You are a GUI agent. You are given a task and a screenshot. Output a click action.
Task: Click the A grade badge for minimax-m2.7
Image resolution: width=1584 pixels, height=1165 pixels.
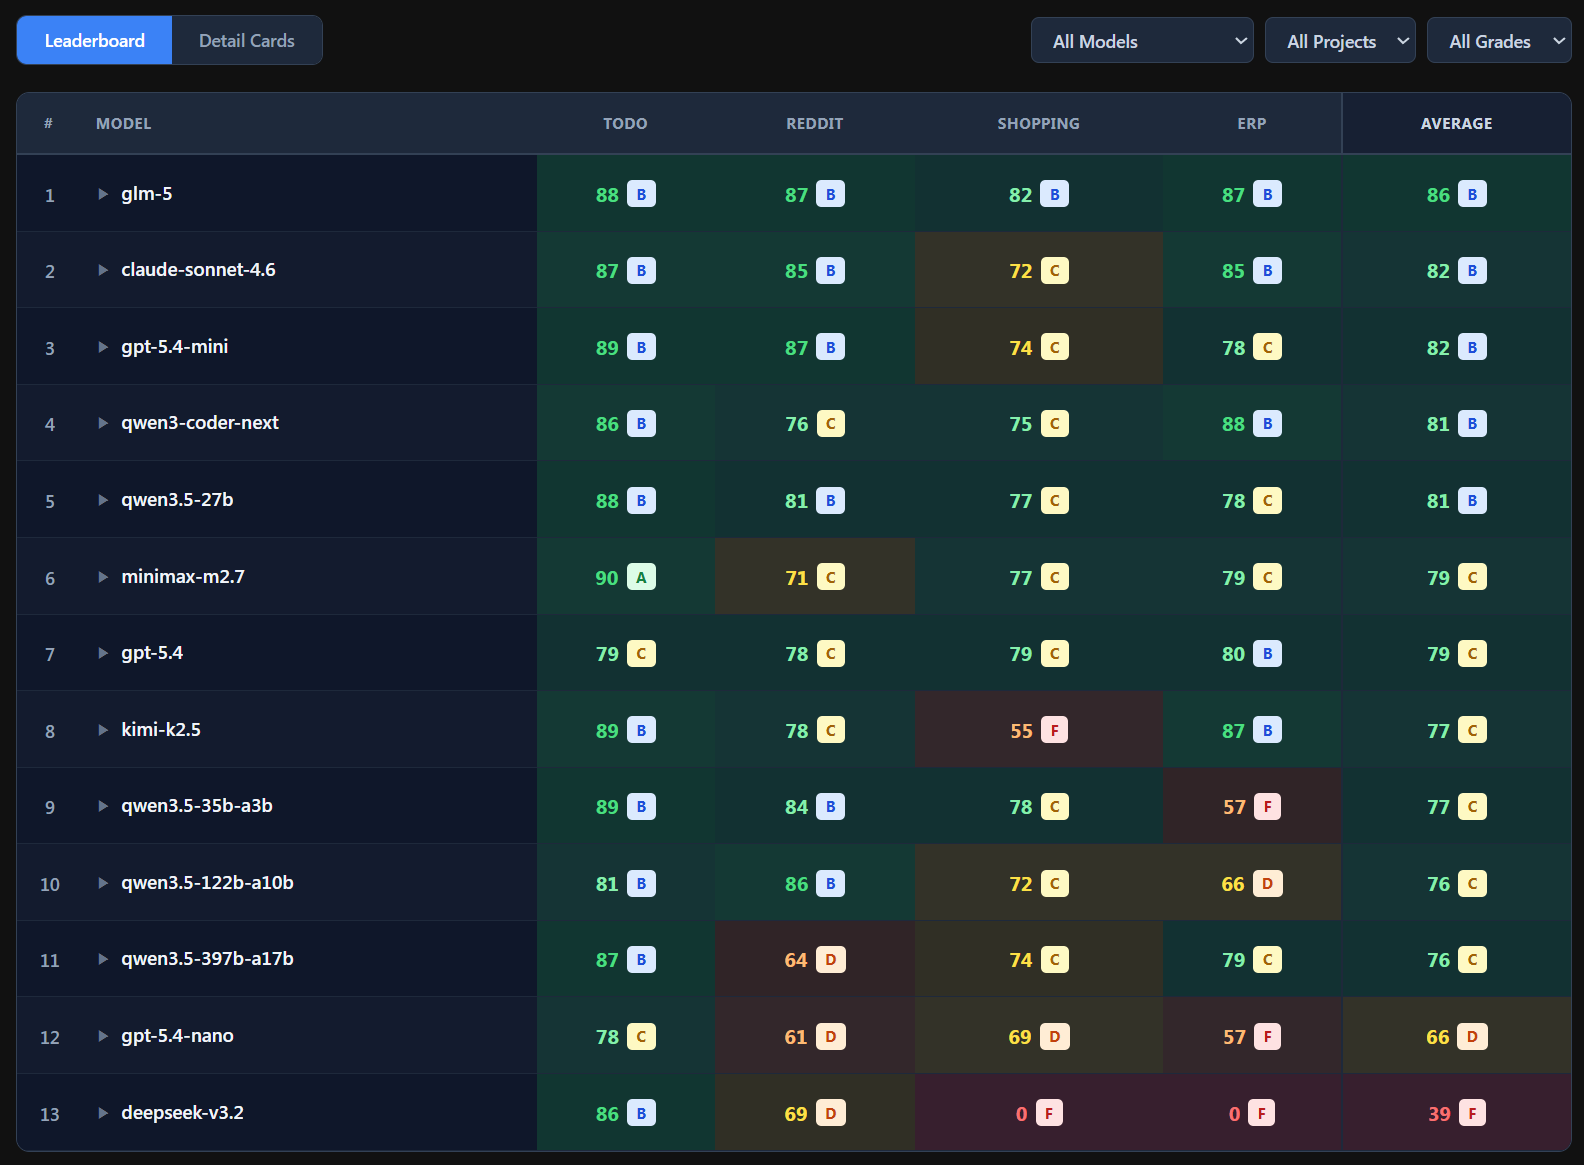click(x=641, y=577)
